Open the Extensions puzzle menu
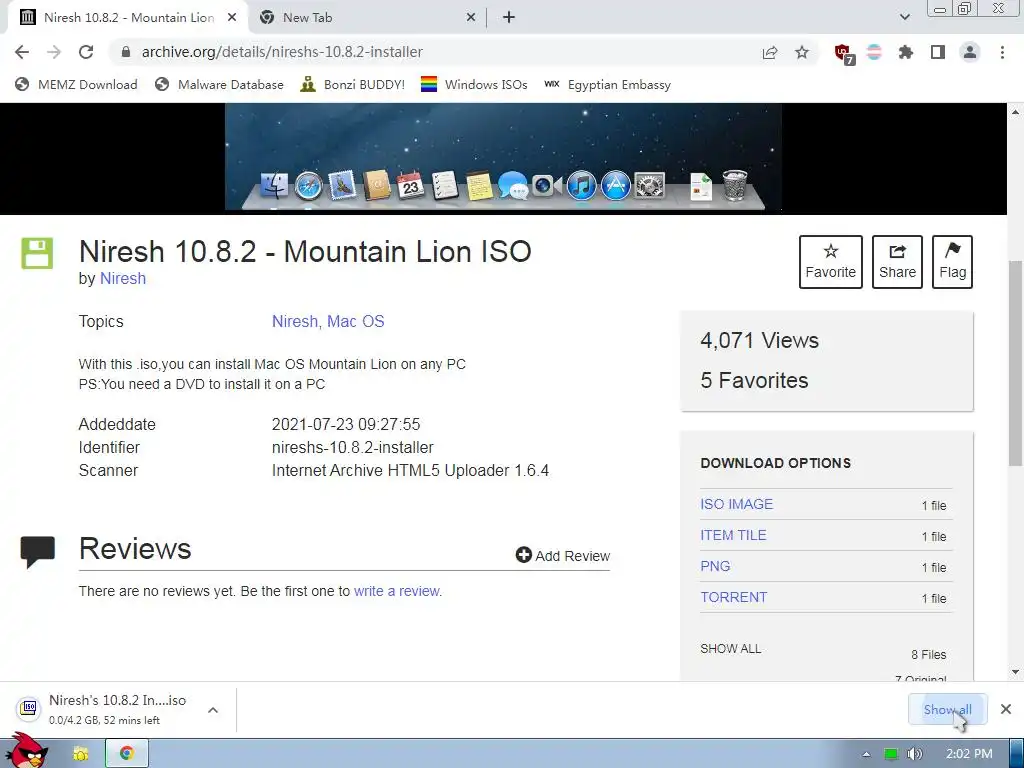 pos(906,52)
